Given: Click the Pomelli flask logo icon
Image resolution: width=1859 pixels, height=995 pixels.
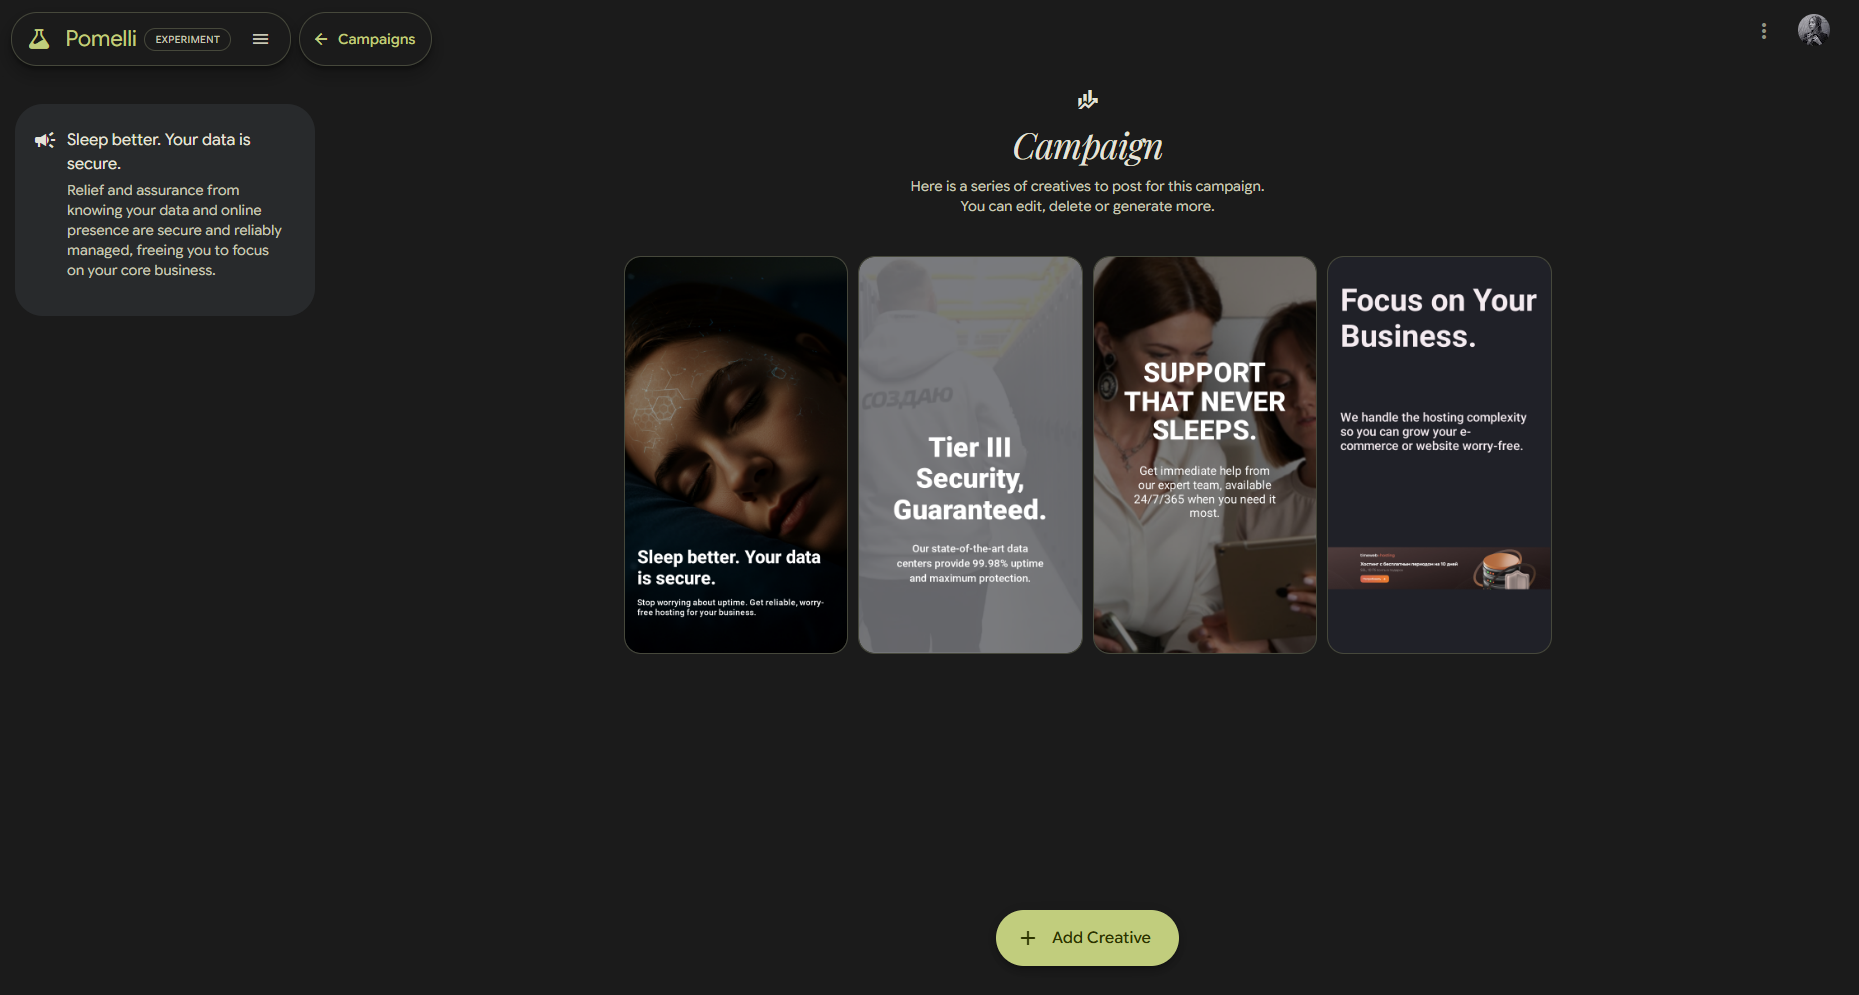Looking at the screenshot, I should (x=39, y=39).
